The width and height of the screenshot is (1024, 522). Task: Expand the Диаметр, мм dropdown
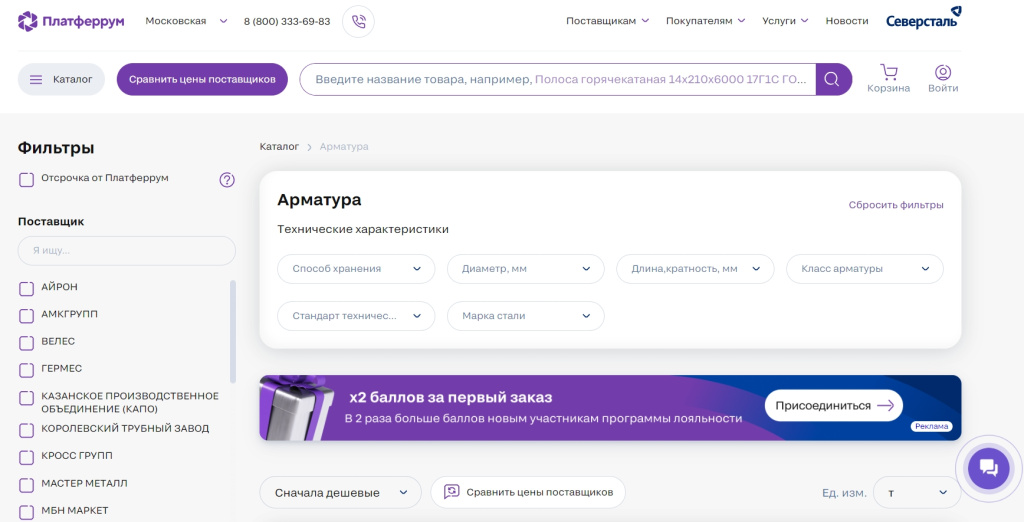[525, 269]
